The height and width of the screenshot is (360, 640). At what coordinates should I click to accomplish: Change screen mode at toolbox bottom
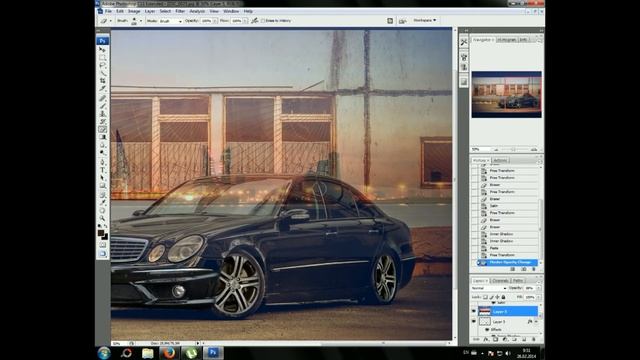tap(102, 253)
